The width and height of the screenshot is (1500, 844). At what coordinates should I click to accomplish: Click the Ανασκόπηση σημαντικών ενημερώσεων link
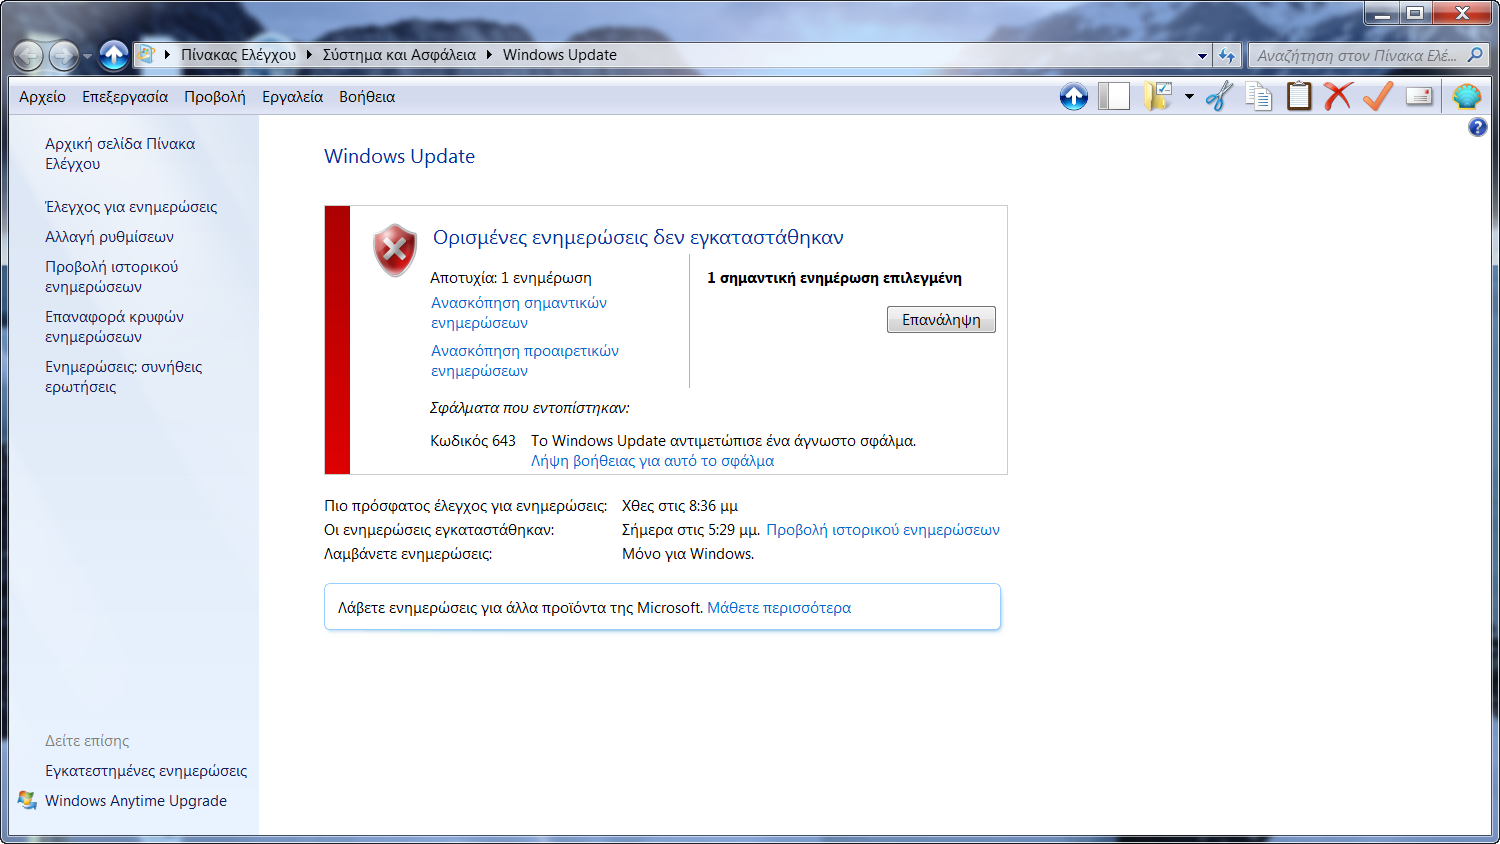coord(519,313)
